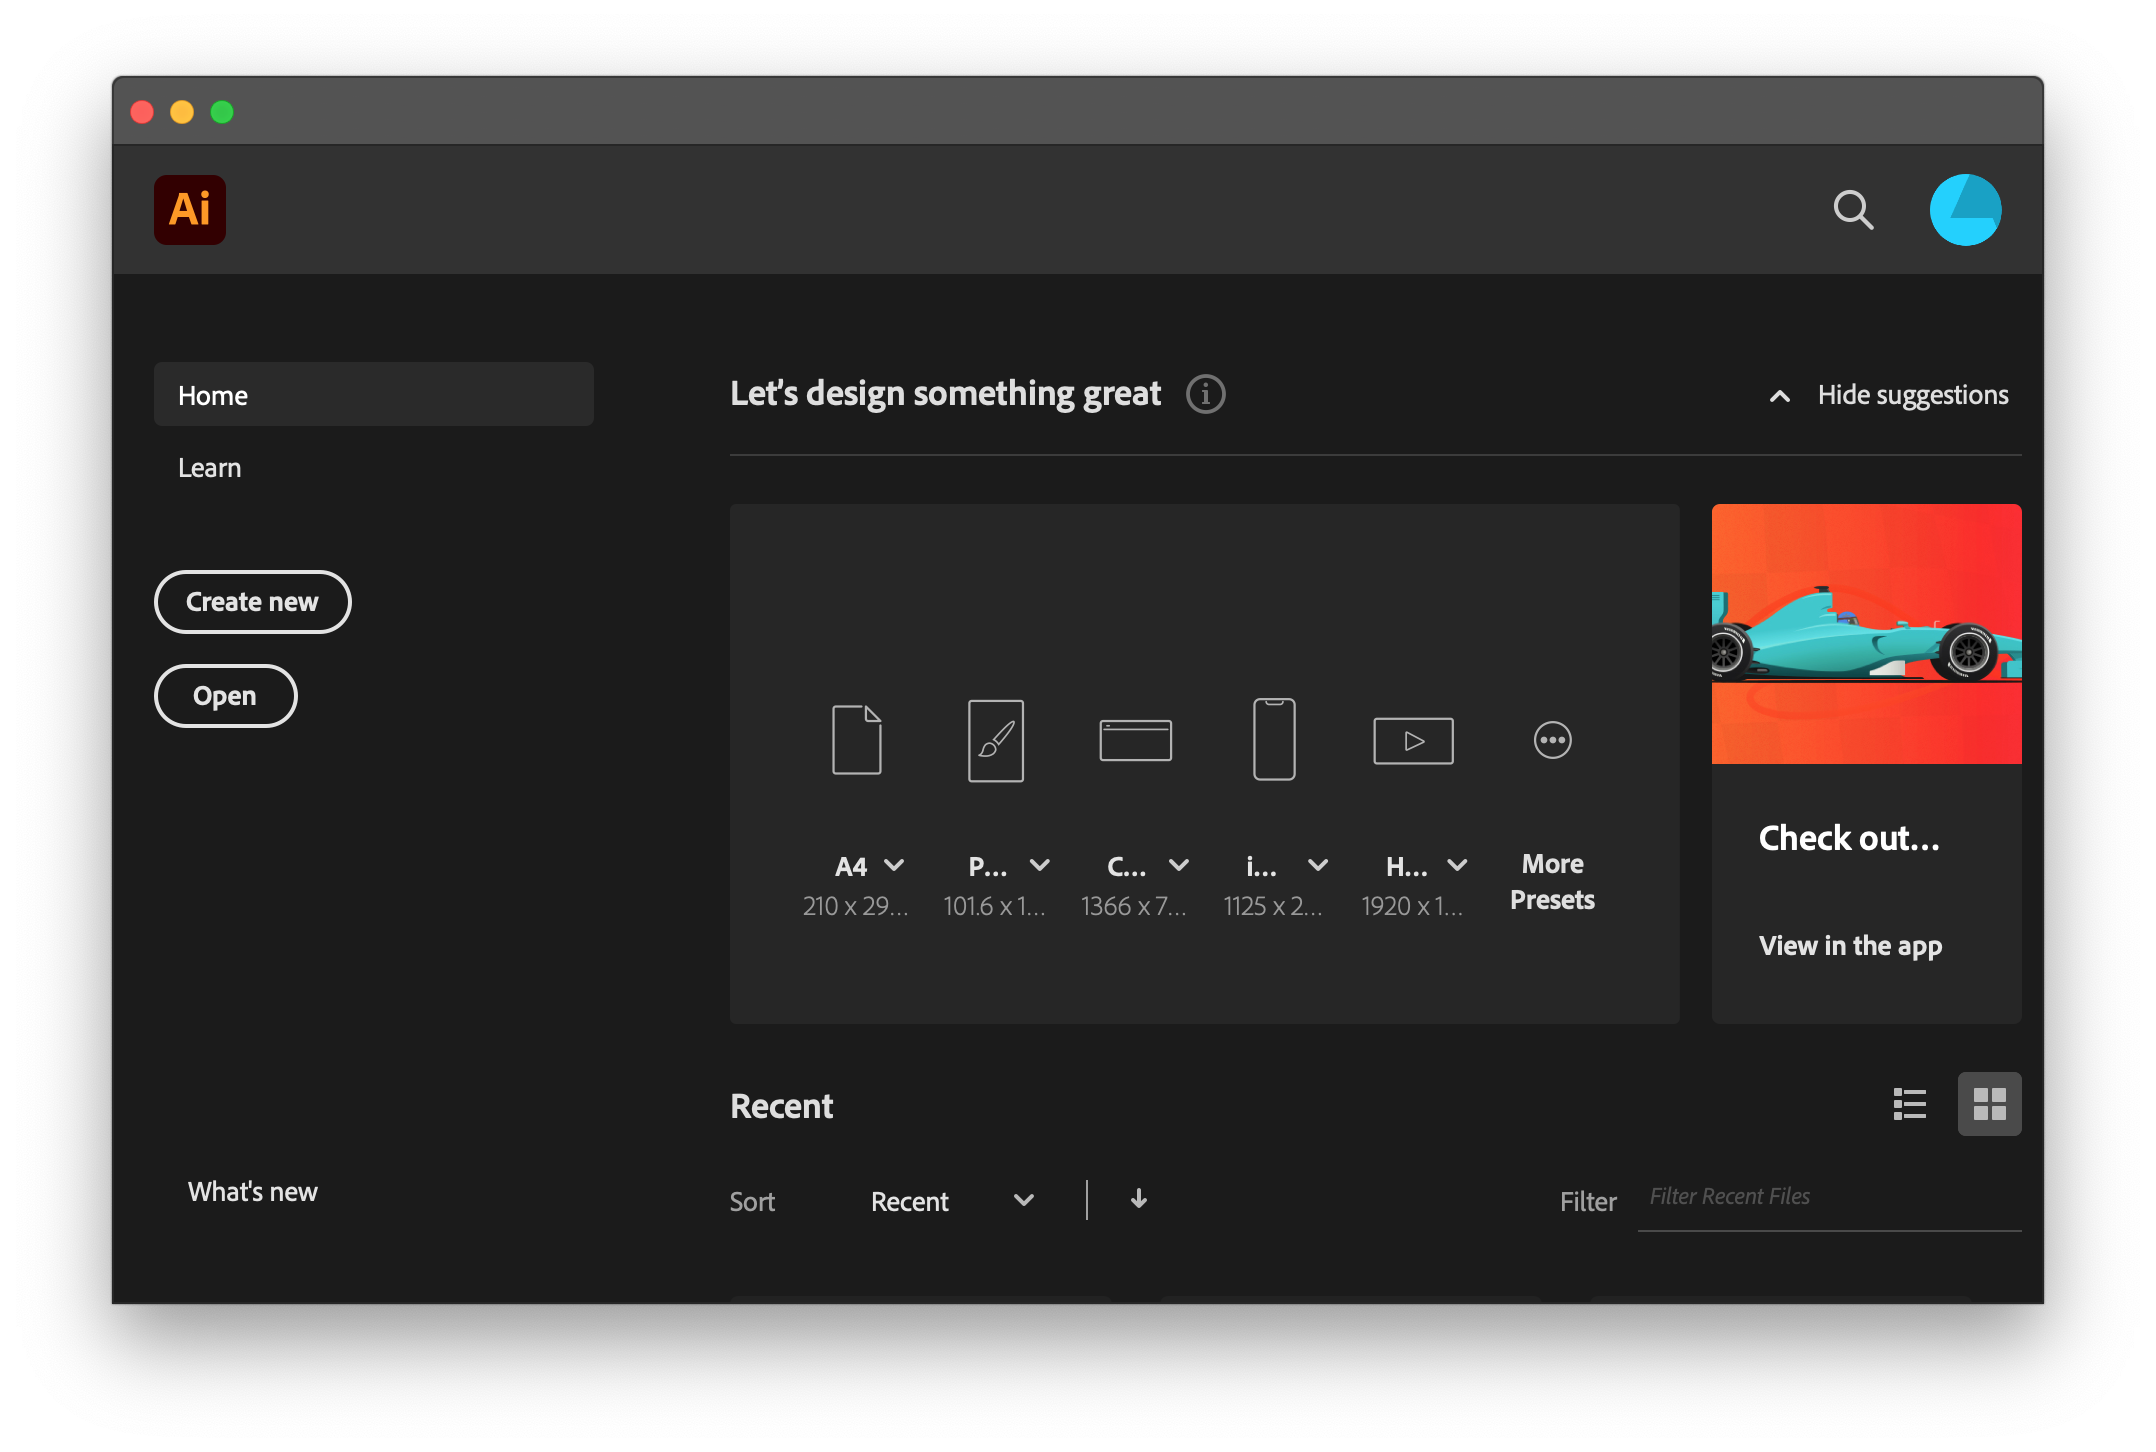Viewport: 2156px width, 1452px height.
Task: Open search with the magnifier icon
Action: click(x=1852, y=210)
